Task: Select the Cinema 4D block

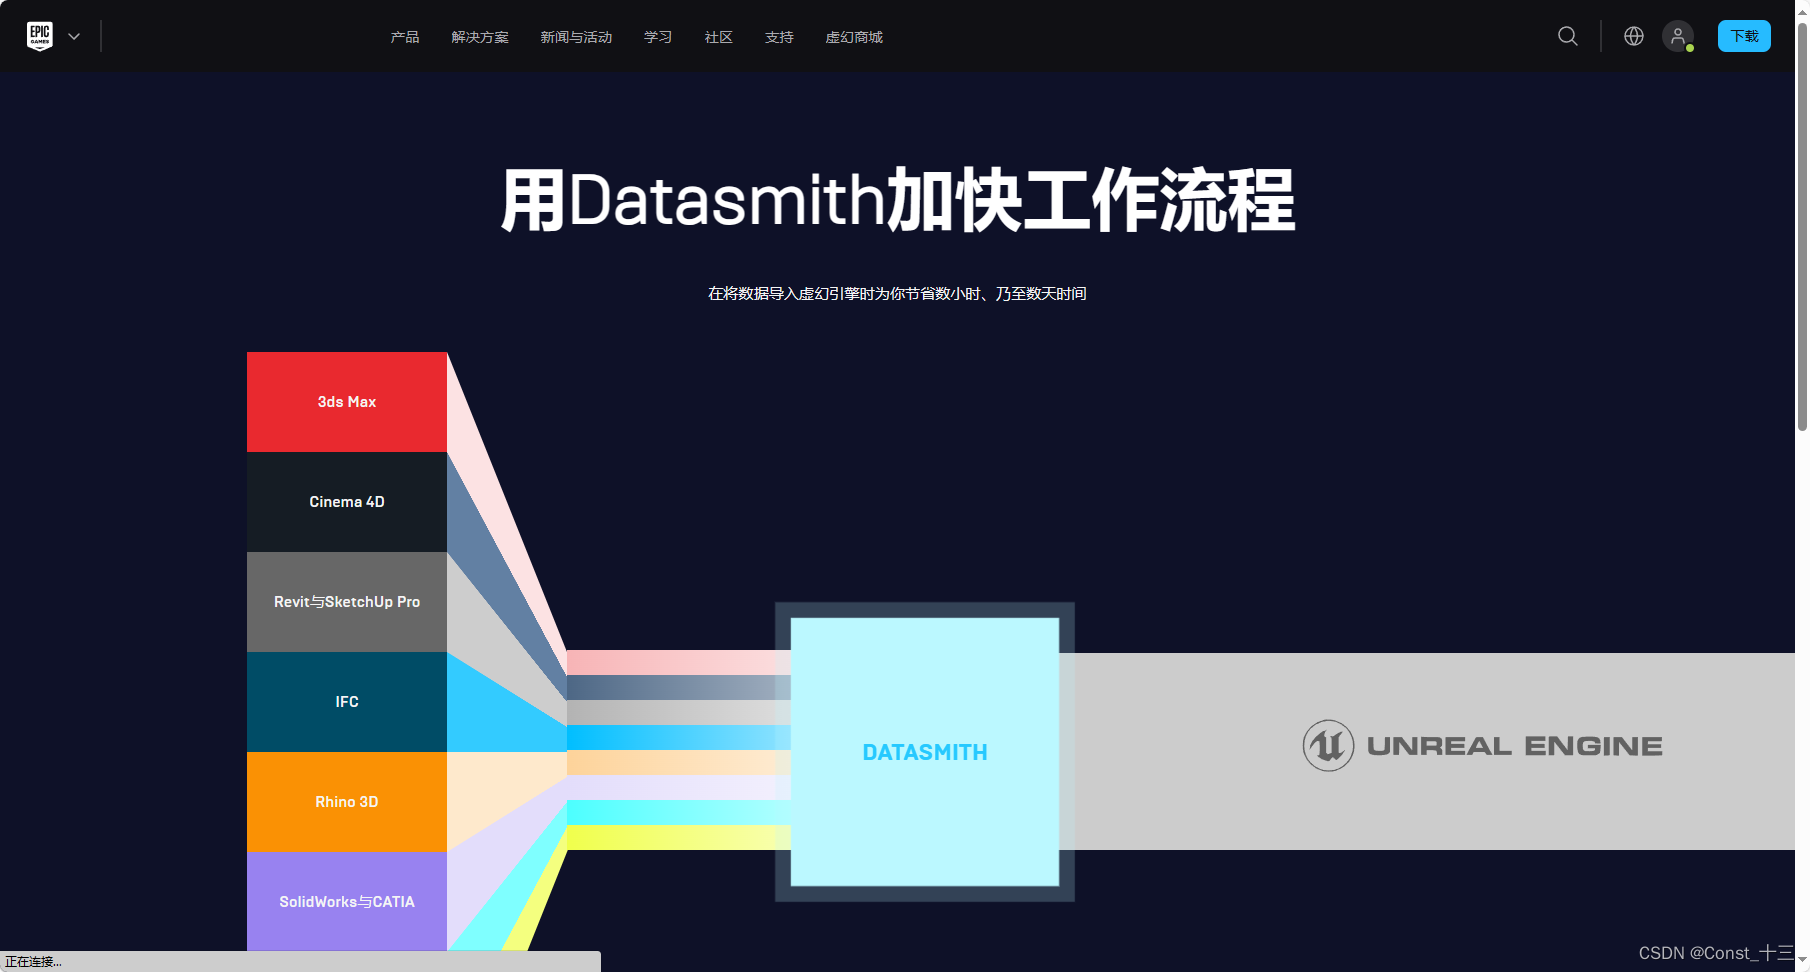Action: [x=346, y=501]
